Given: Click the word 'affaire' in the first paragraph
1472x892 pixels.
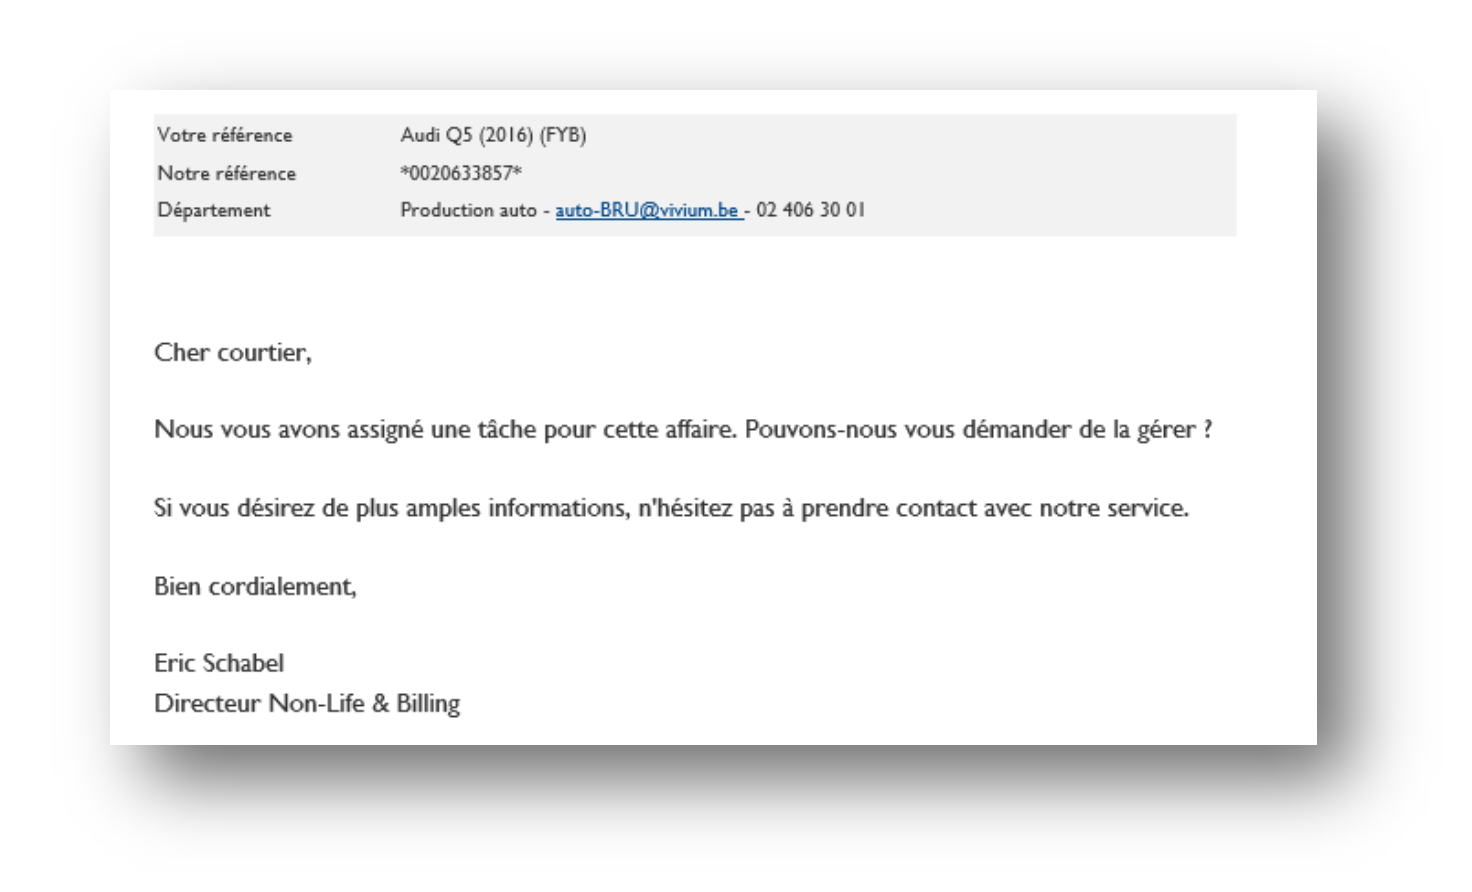Looking at the screenshot, I should pos(701,430).
